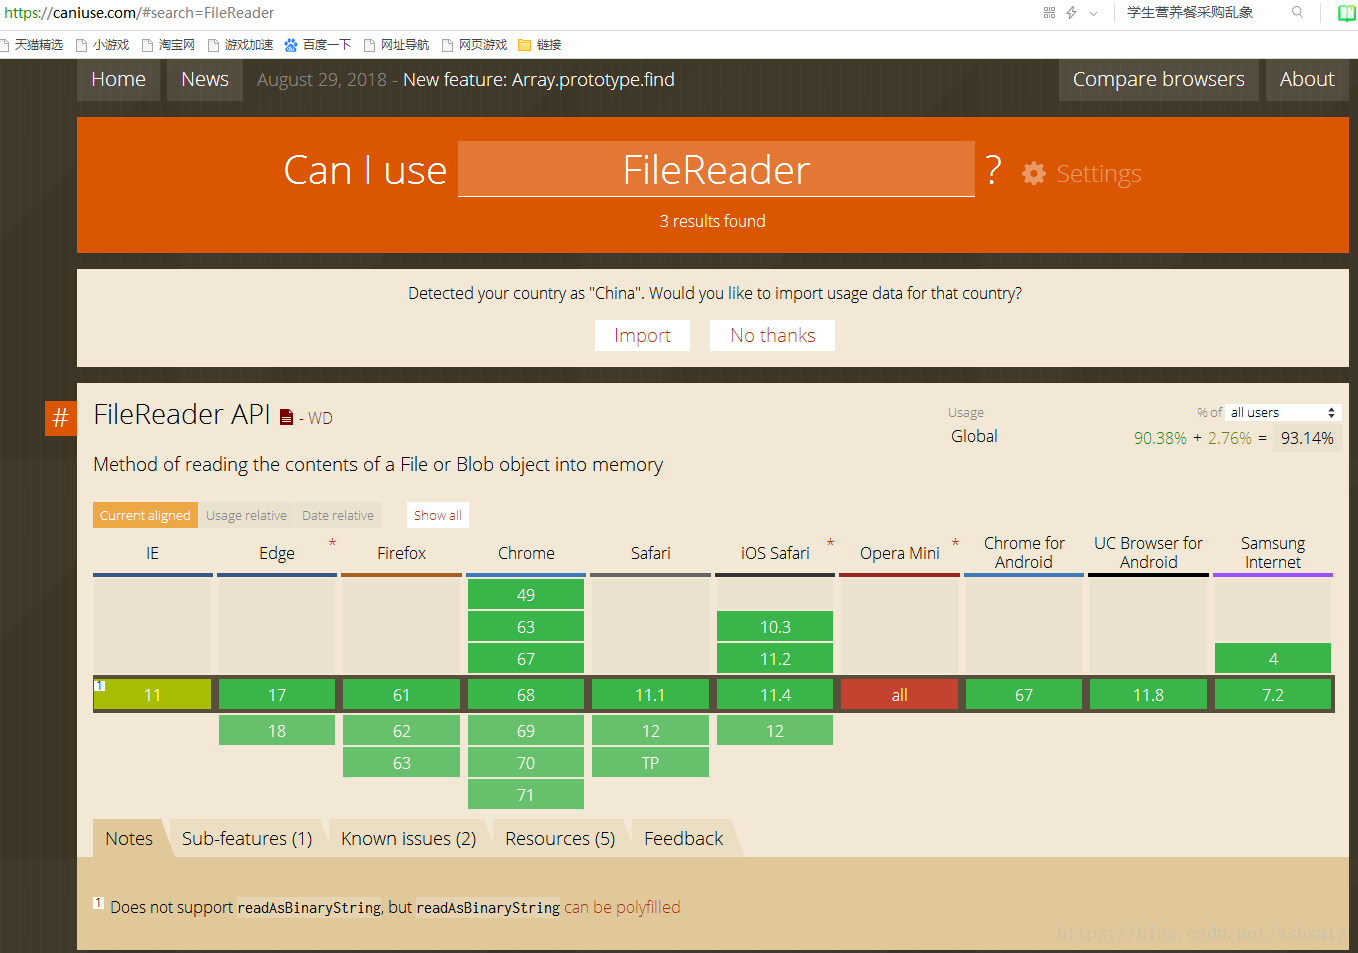Image resolution: width=1358 pixels, height=953 pixels.
Task: Open the 游戏加速 bookmark
Action: tap(240, 45)
